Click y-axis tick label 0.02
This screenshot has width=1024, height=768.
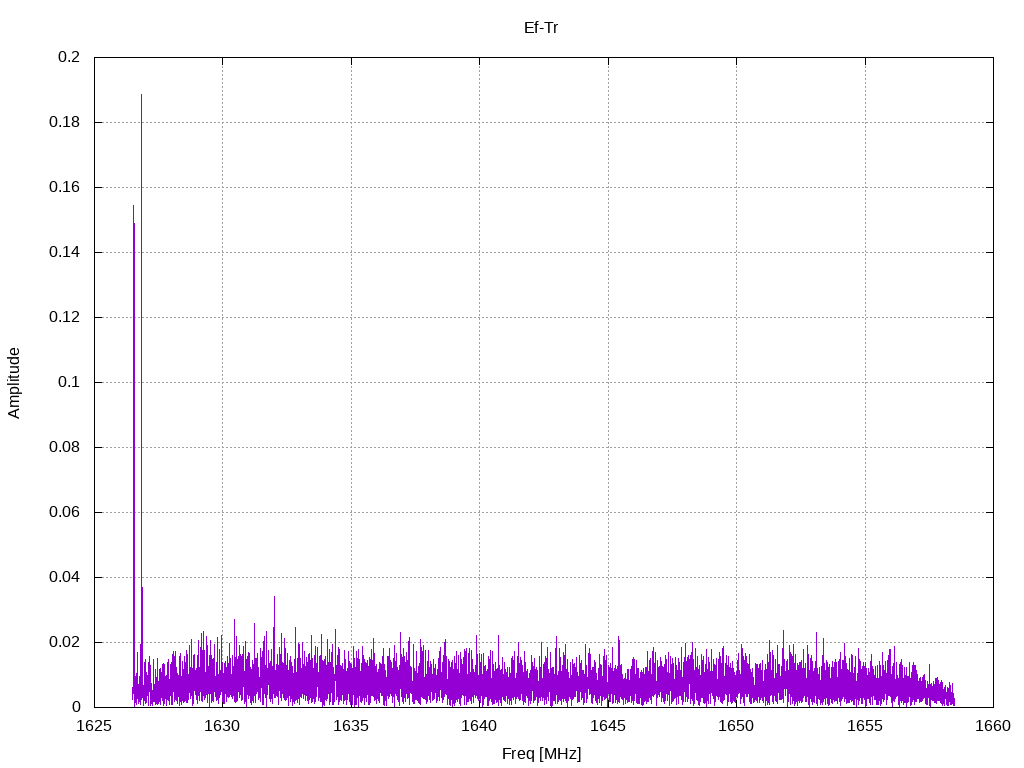[65, 642]
